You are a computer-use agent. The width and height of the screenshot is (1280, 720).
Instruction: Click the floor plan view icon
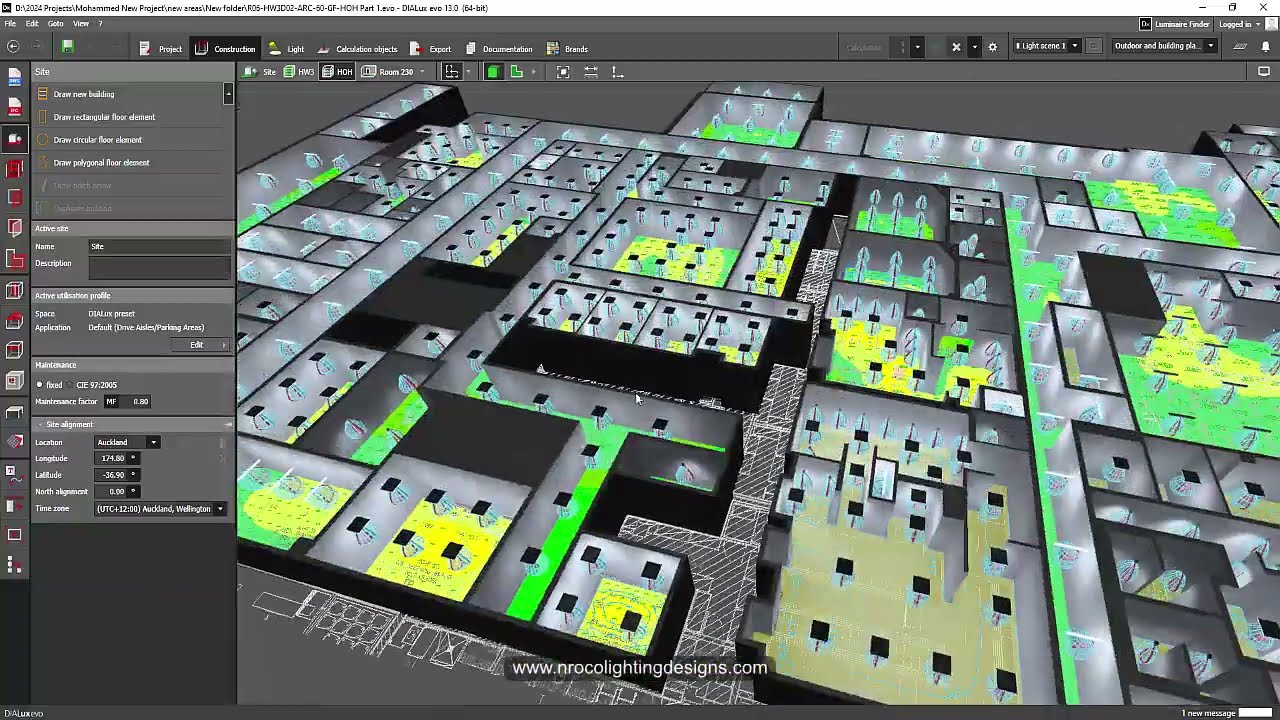point(452,72)
